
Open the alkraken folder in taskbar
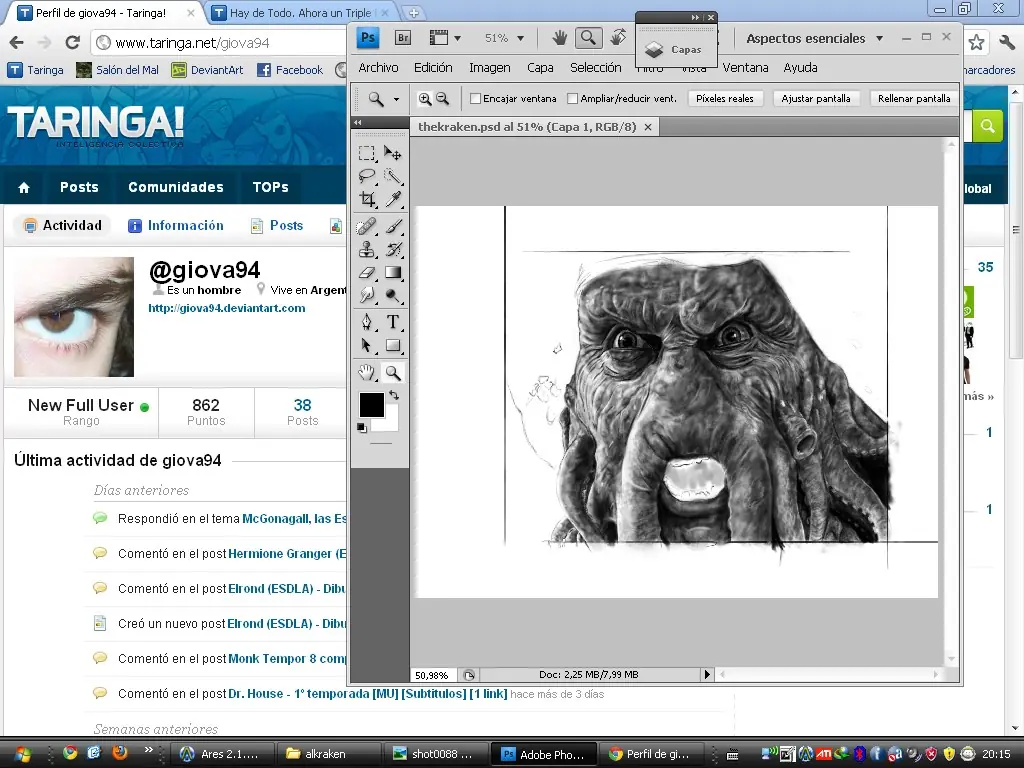click(327, 754)
